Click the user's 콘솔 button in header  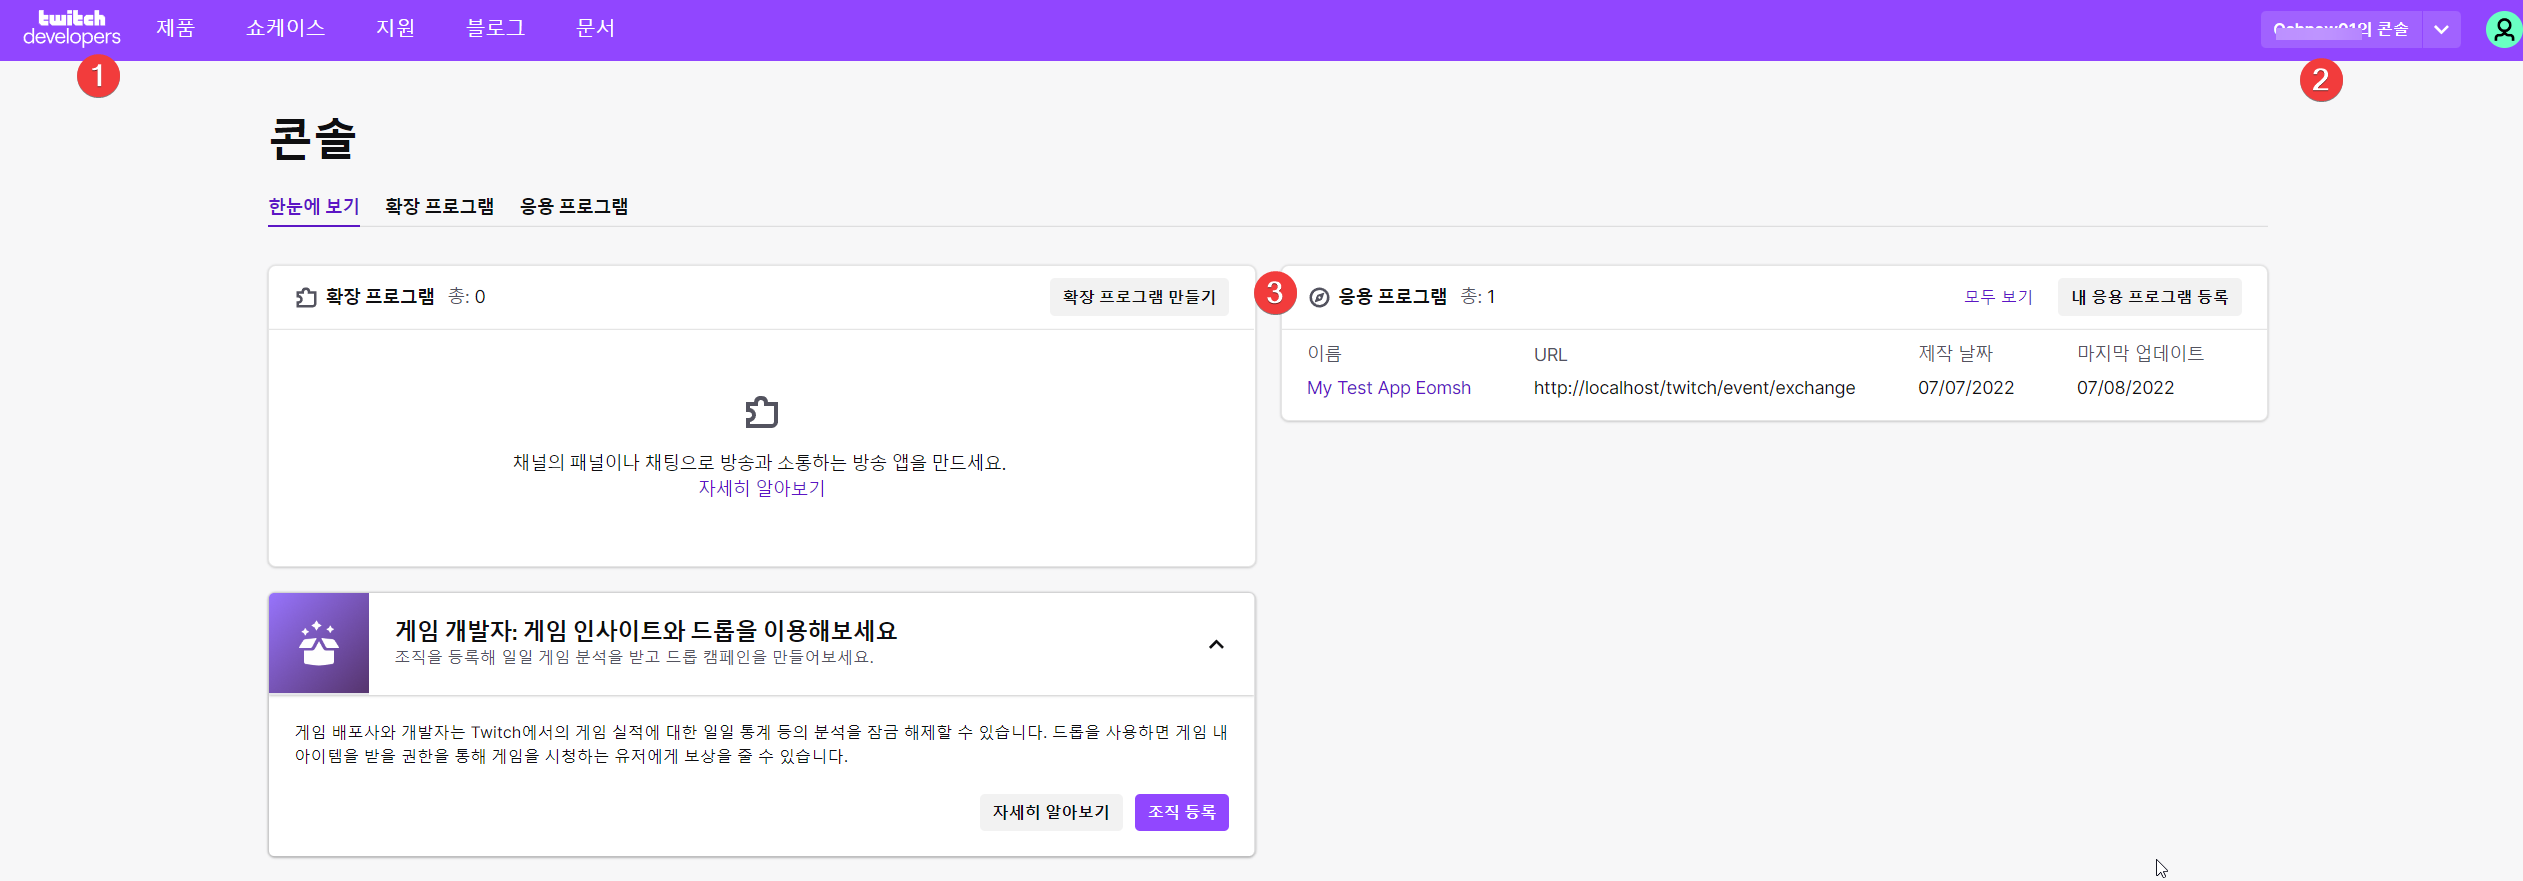[x=2341, y=30]
